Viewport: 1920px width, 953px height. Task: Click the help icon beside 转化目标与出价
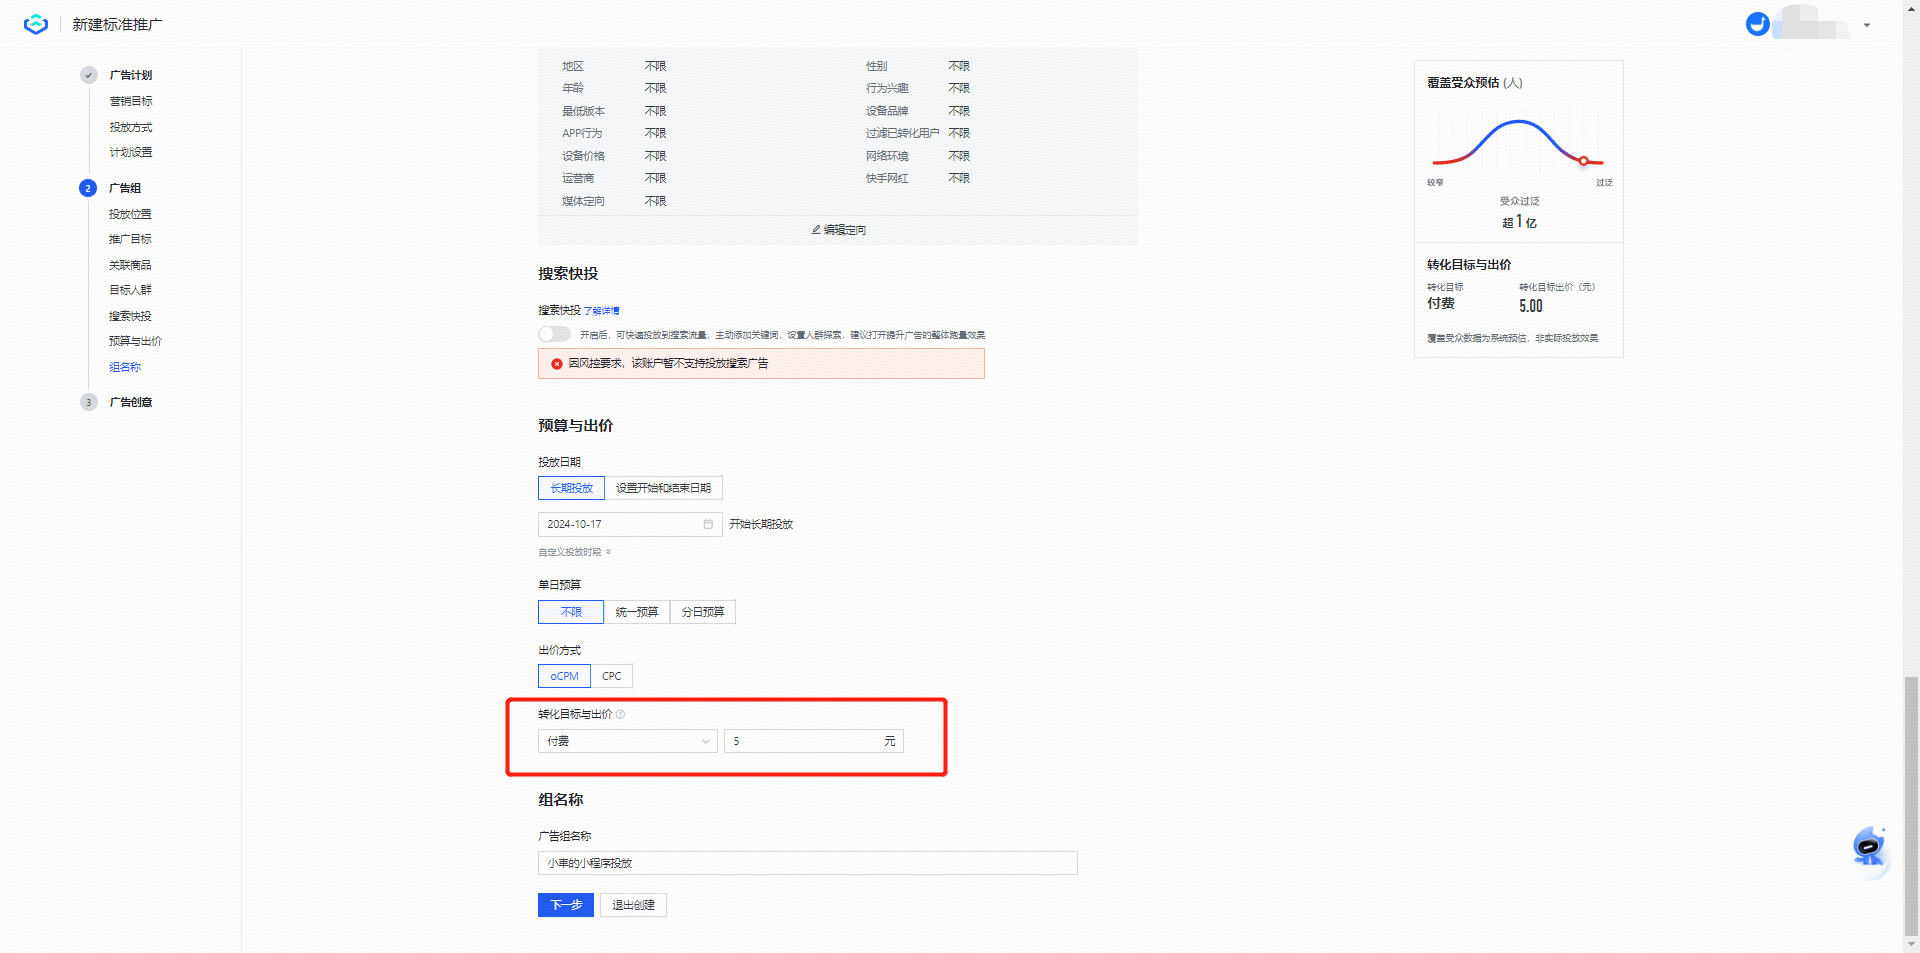click(x=620, y=714)
